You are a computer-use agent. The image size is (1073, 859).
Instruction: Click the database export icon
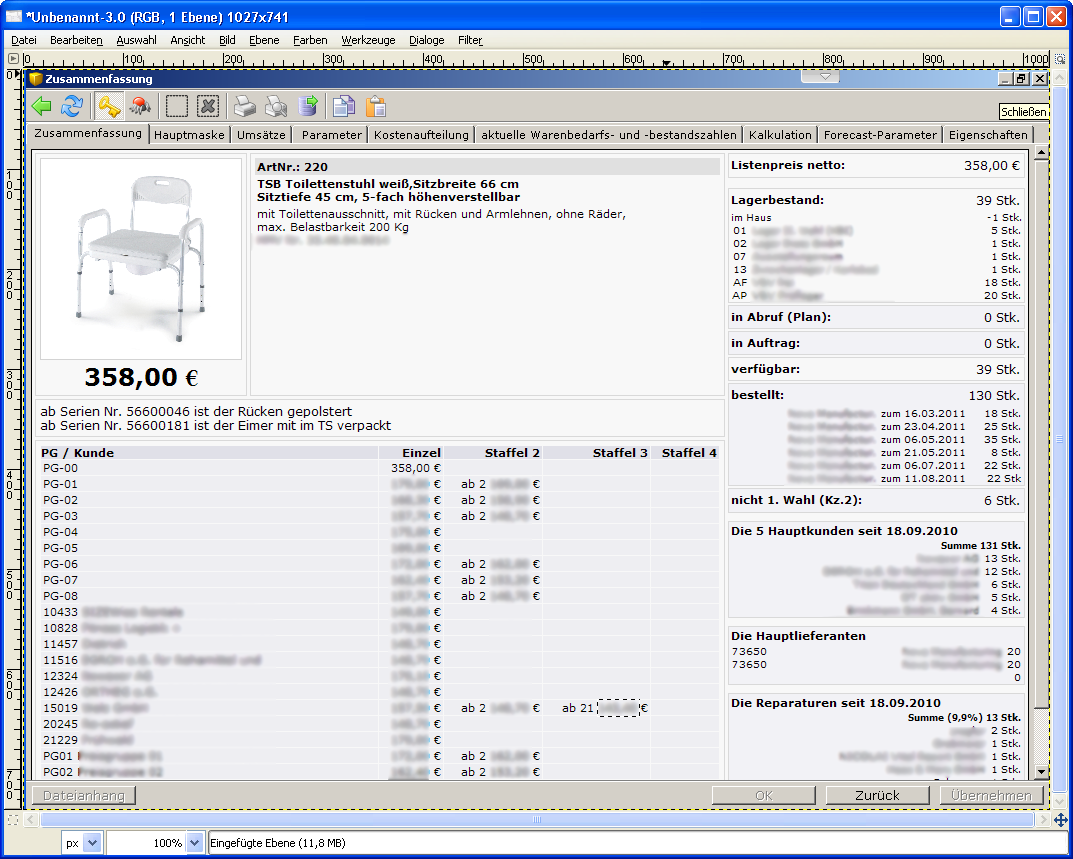pos(307,106)
